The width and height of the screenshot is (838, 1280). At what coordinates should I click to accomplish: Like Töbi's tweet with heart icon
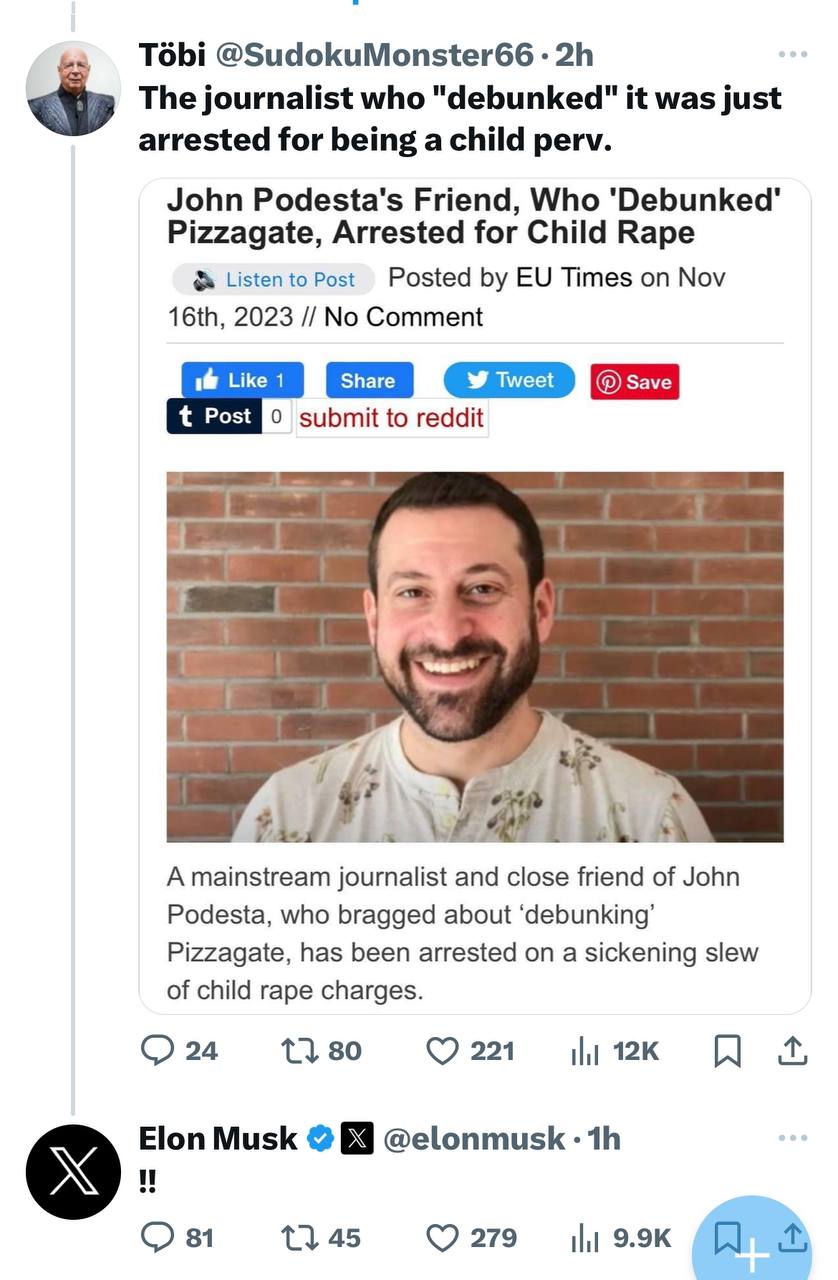pyautogui.click(x=442, y=1051)
